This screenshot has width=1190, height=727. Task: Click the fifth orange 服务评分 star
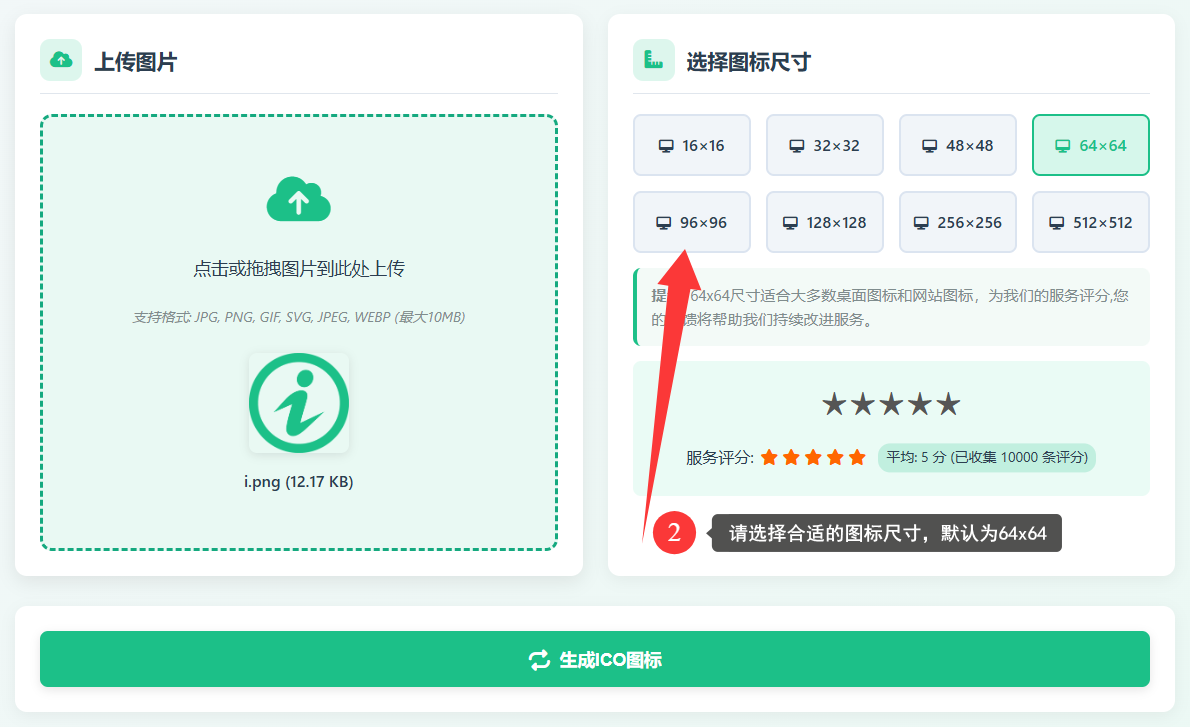[857, 457]
